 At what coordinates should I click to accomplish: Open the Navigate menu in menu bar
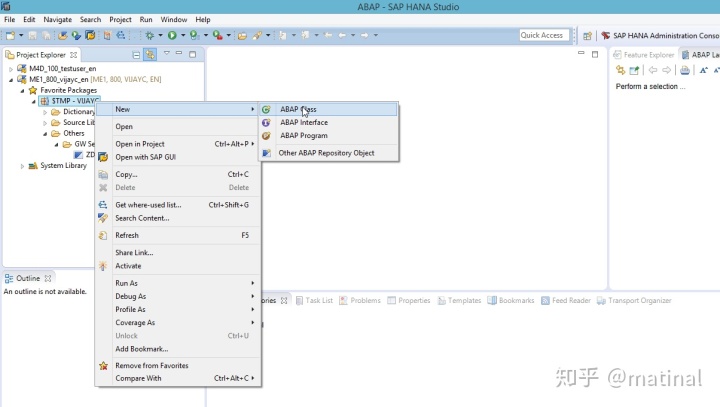pyautogui.click(x=57, y=20)
